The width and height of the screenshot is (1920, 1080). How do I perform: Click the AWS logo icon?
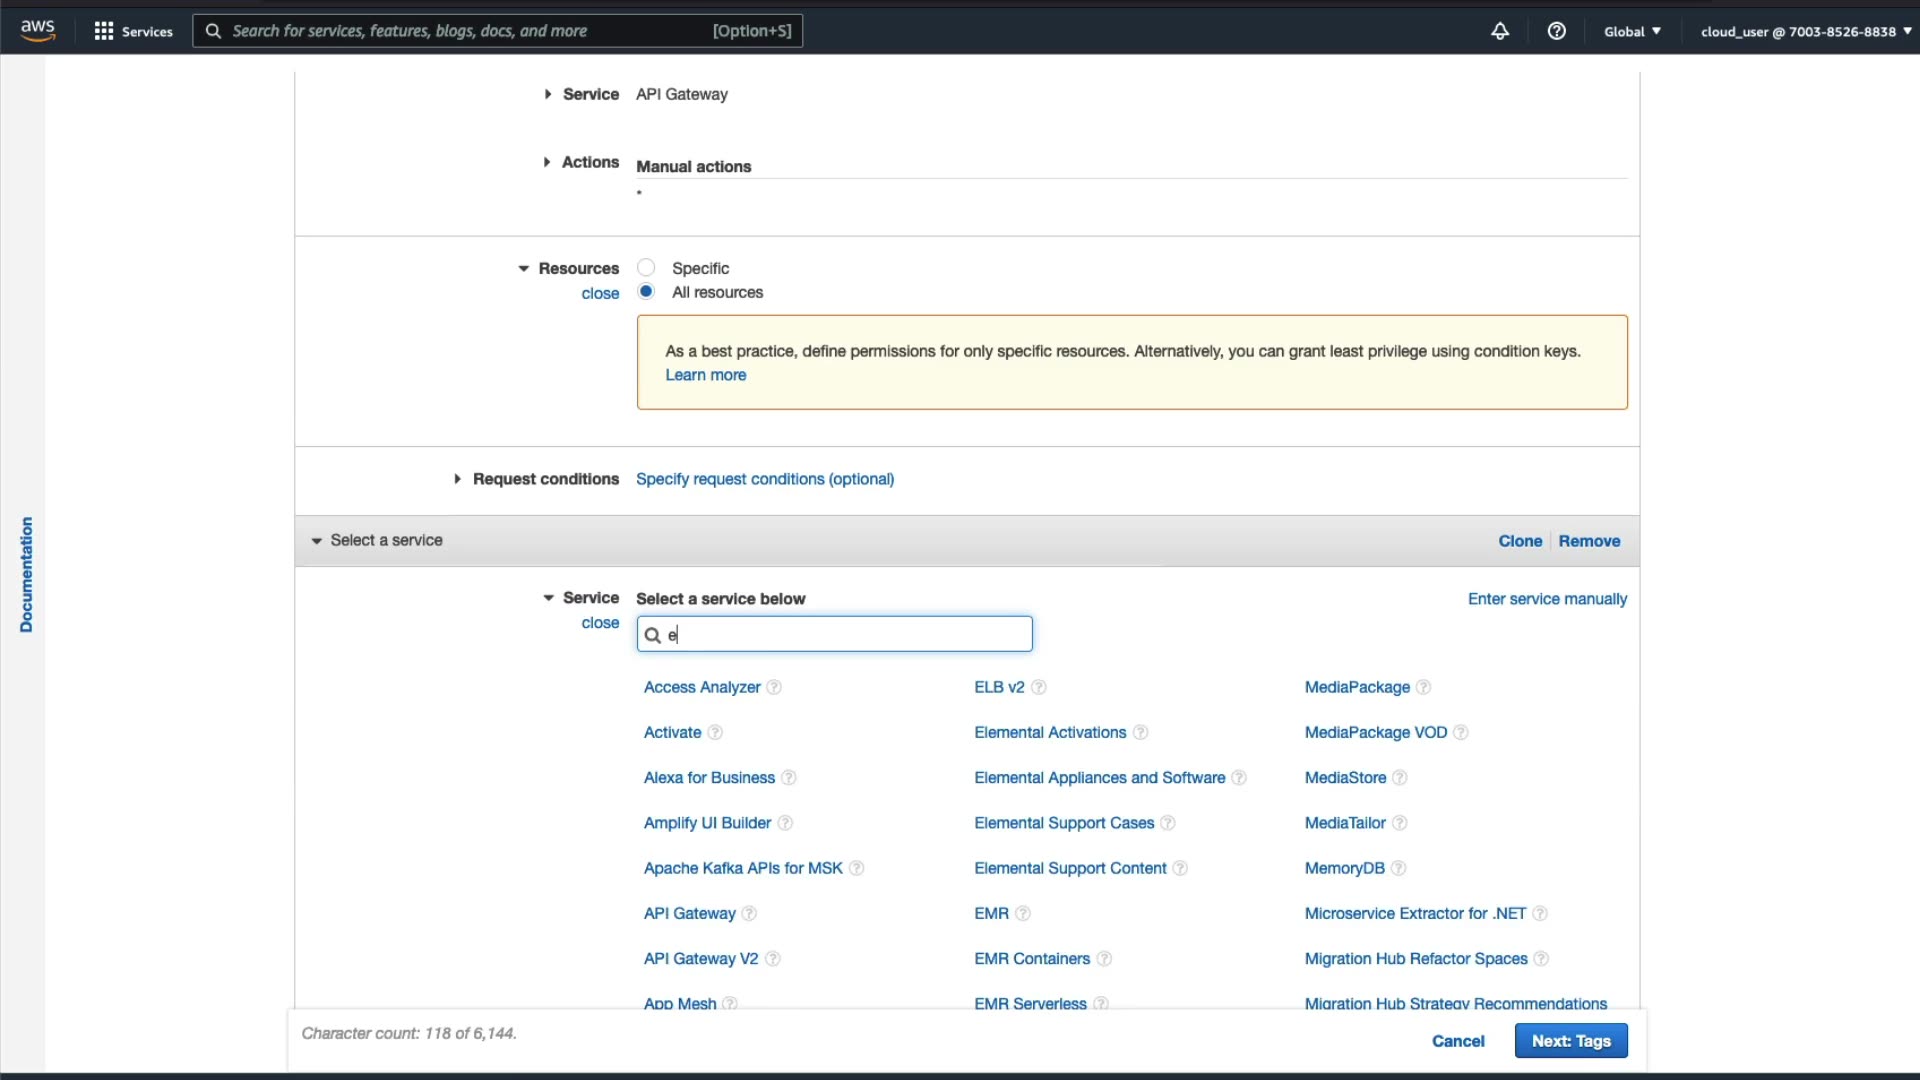click(37, 30)
